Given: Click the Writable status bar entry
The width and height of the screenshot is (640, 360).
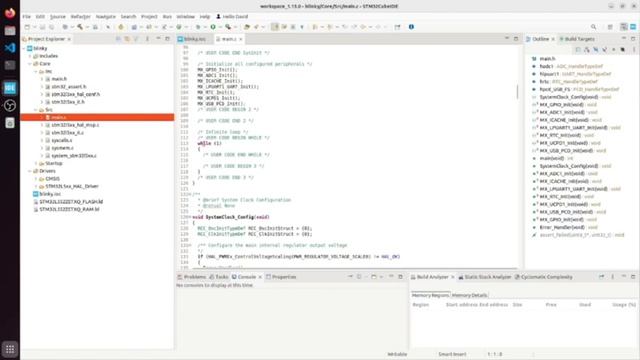Looking at the screenshot, I should (397, 354).
